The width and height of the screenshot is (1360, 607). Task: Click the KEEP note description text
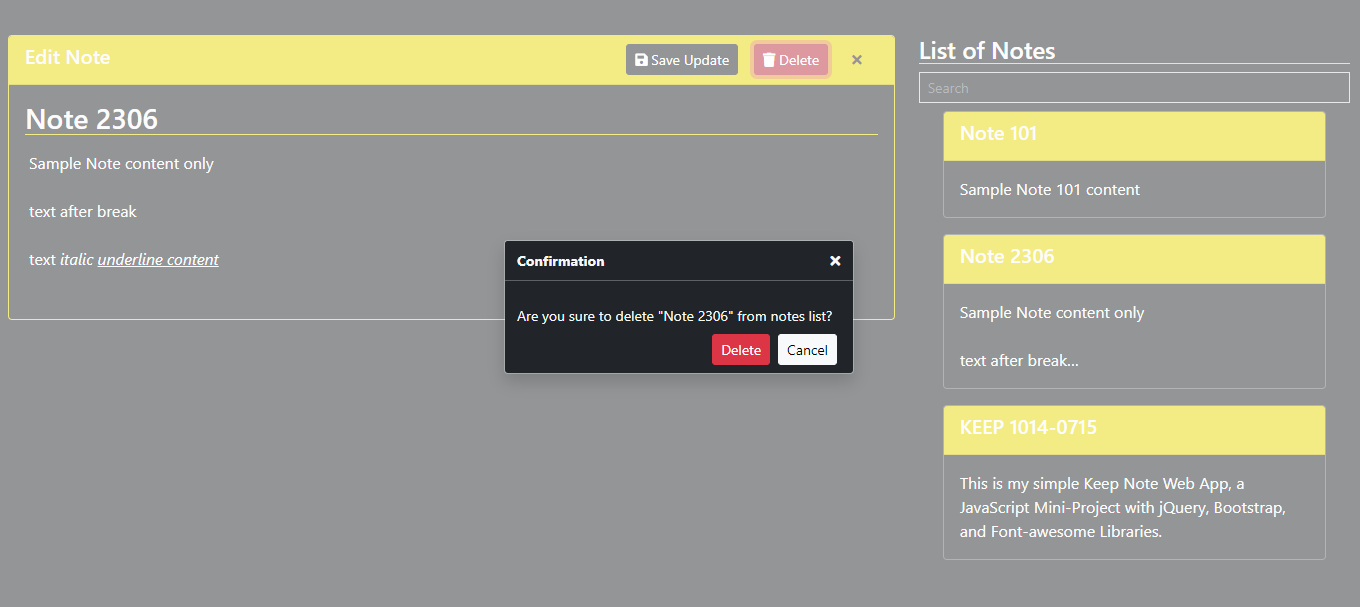tap(1122, 508)
